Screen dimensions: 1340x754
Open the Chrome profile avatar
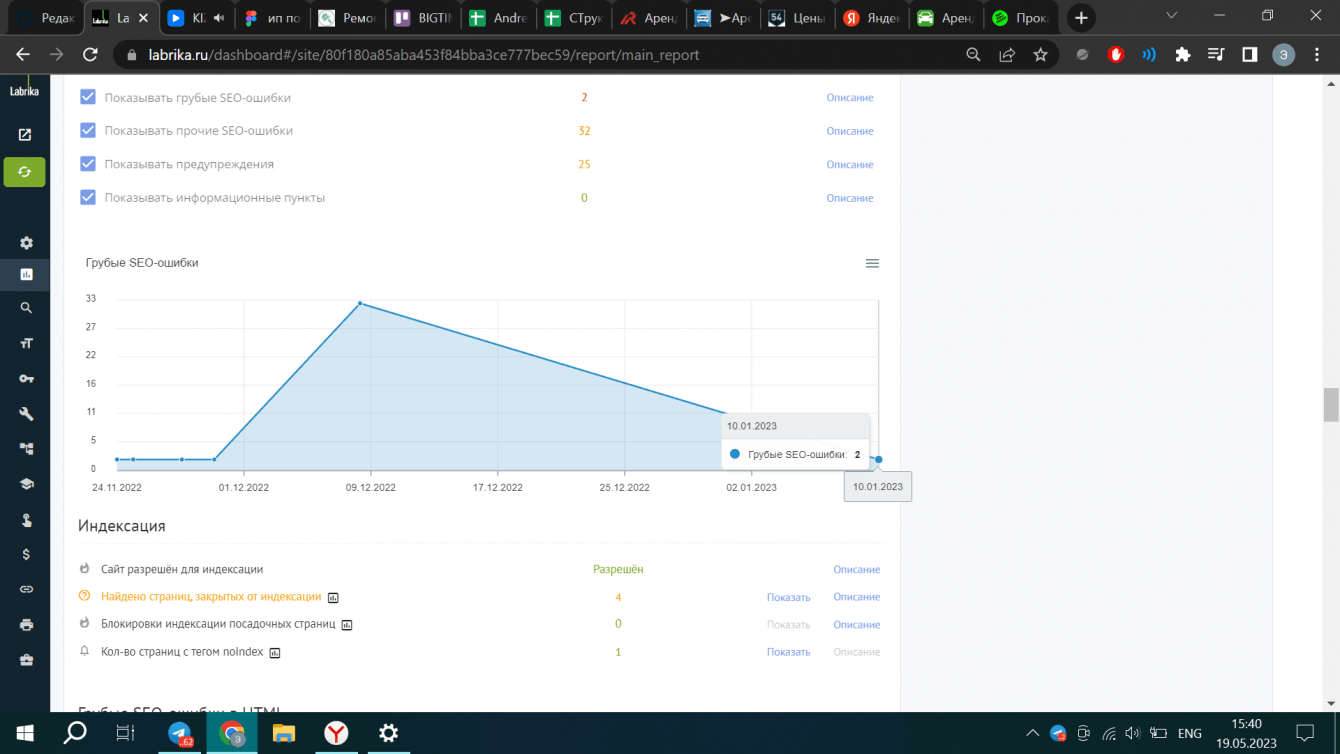[1283, 55]
